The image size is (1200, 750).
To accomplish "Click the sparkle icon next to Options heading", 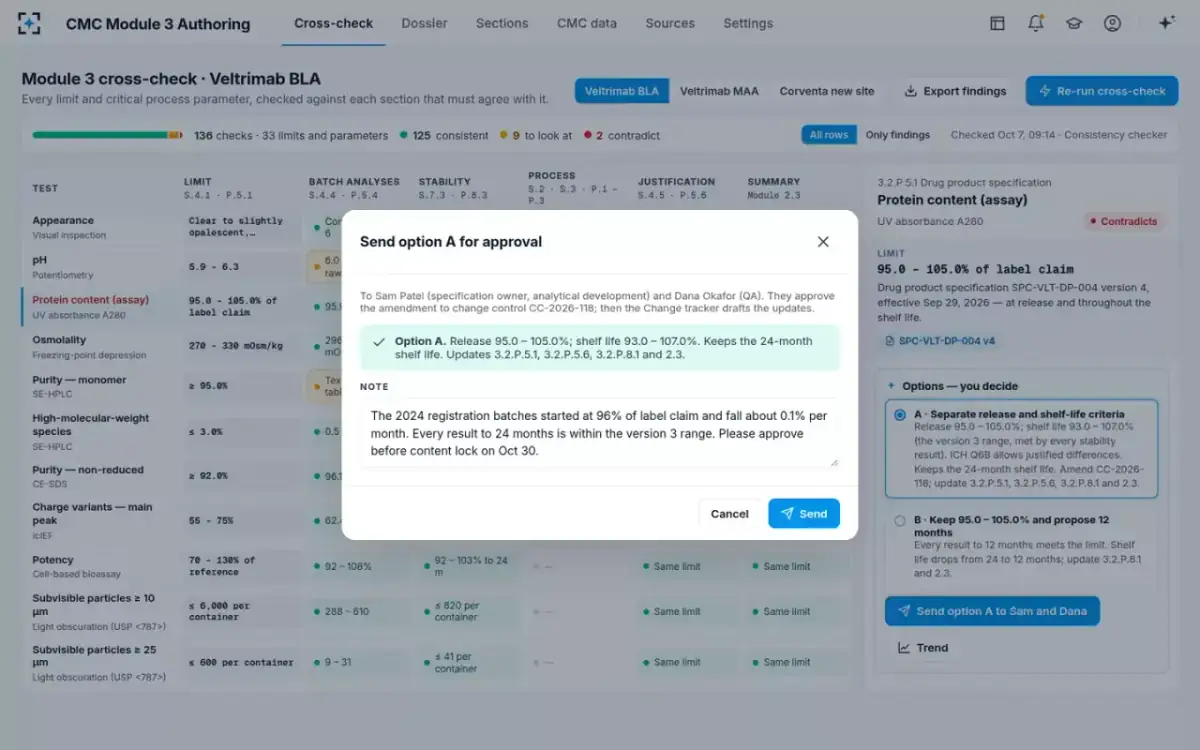I will point(891,386).
